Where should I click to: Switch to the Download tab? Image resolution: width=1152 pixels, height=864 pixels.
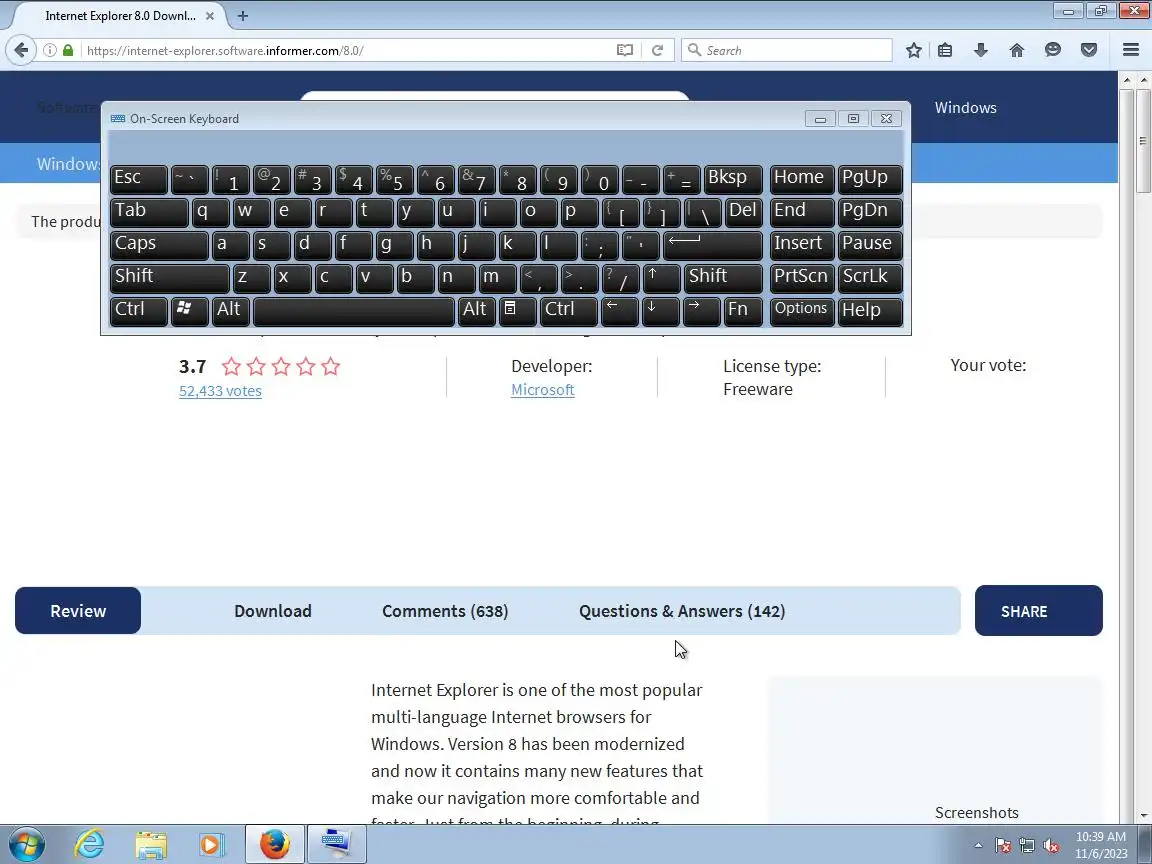point(273,611)
